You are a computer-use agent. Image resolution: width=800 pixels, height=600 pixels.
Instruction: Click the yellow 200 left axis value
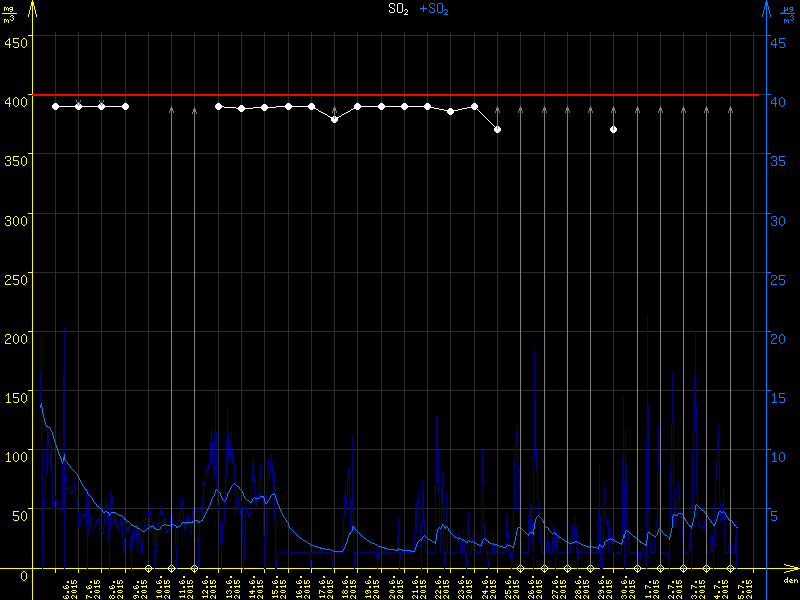[x=14, y=338]
